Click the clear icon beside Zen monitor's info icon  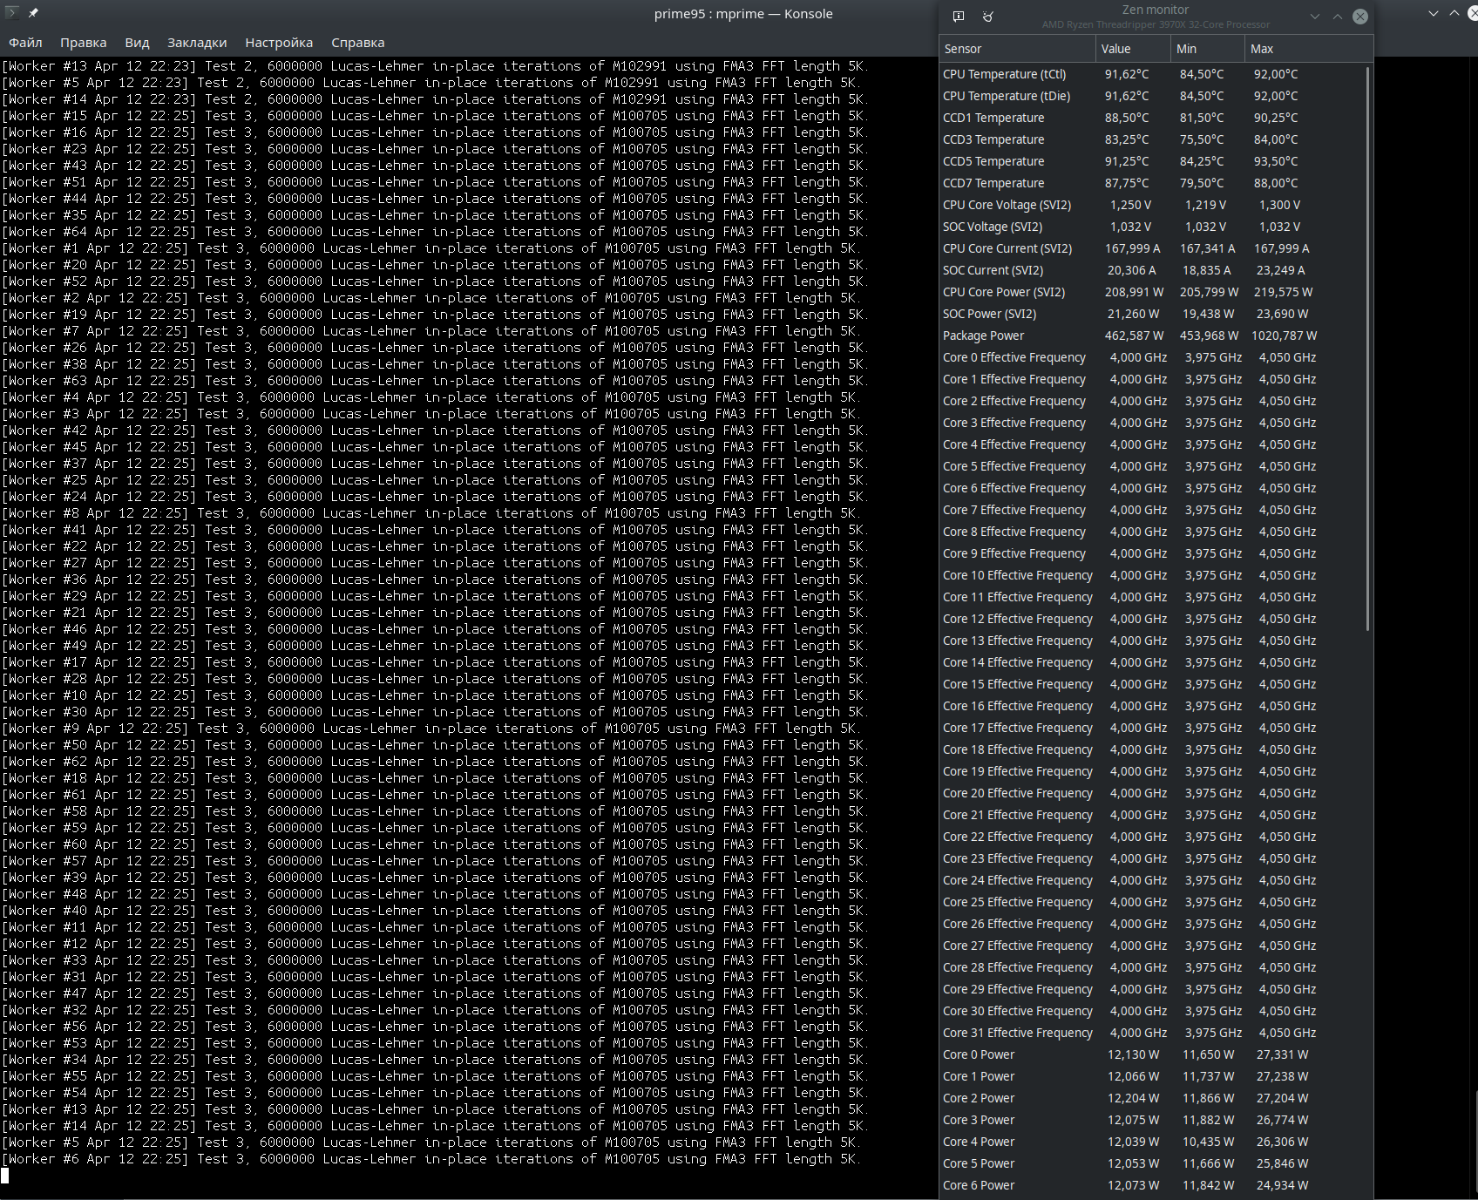click(988, 16)
